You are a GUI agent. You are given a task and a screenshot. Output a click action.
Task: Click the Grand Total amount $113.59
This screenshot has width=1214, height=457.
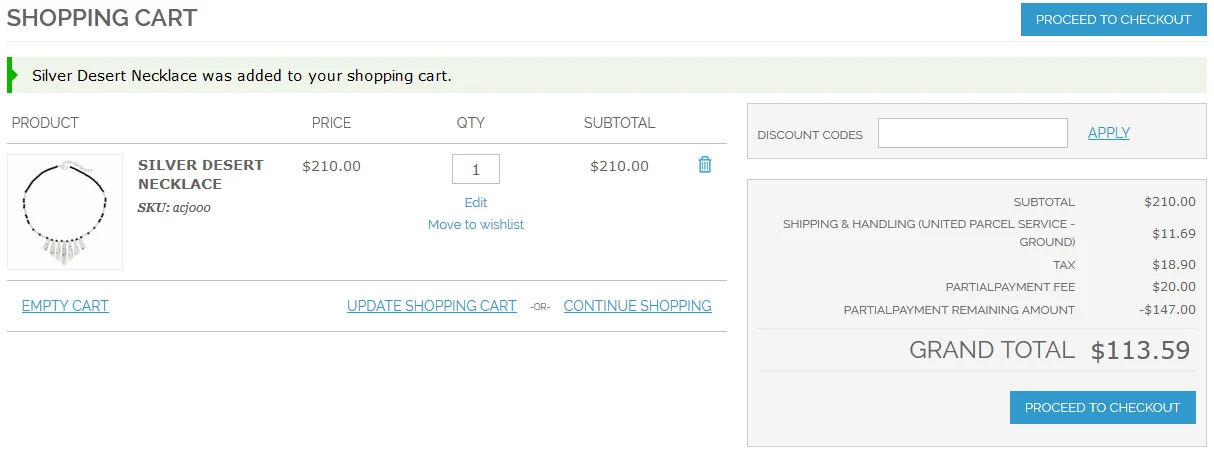click(1140, 350)
